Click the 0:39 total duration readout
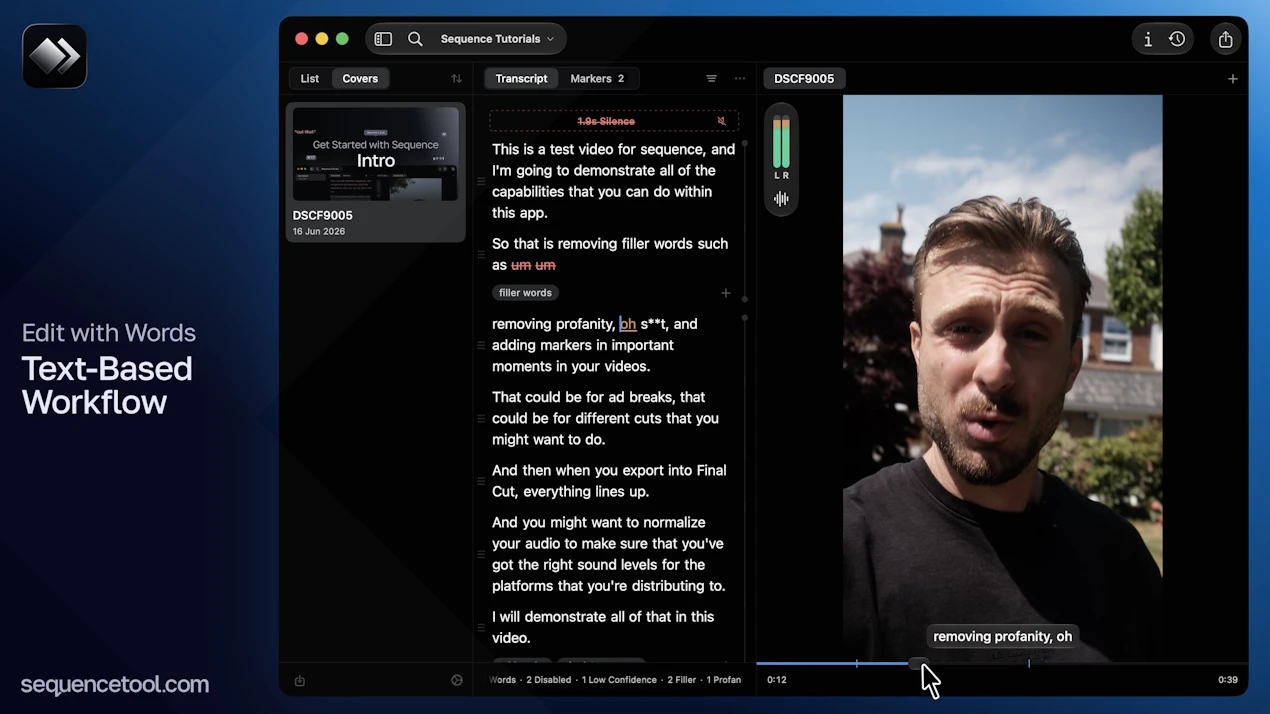This screenshot has width=1270, height=714. pyautogui.click(x=1228, y=680)
